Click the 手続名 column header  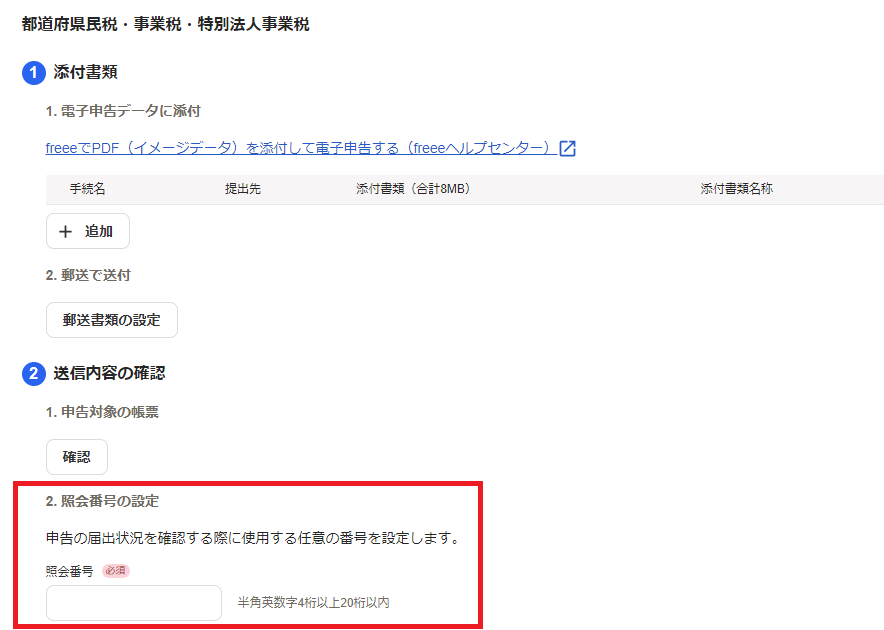click(87, 189)
